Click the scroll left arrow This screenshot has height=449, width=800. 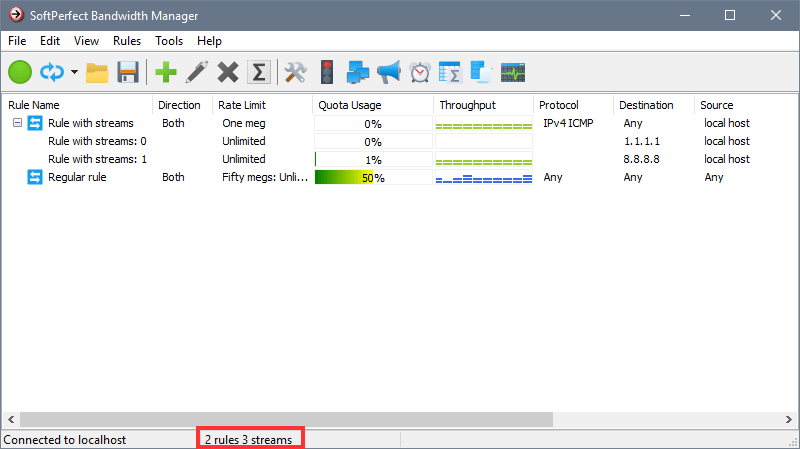11,419
